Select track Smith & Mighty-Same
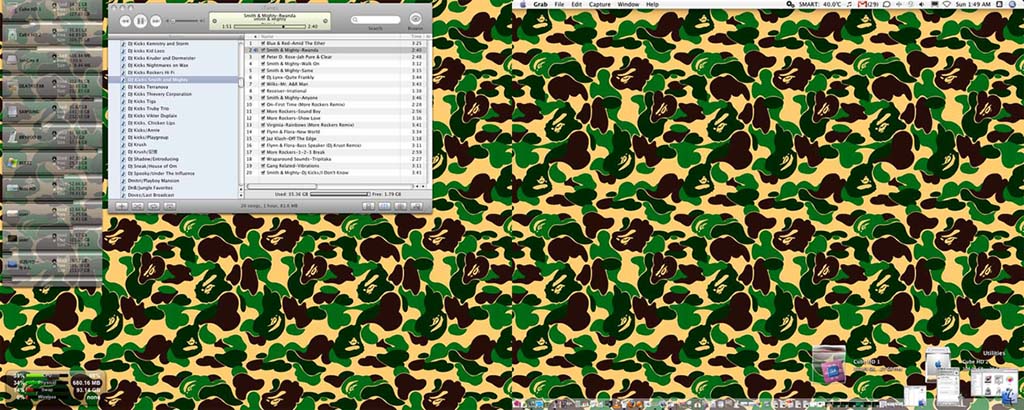The width and height of the screenshot is (1024, 410). coord(335,71)
